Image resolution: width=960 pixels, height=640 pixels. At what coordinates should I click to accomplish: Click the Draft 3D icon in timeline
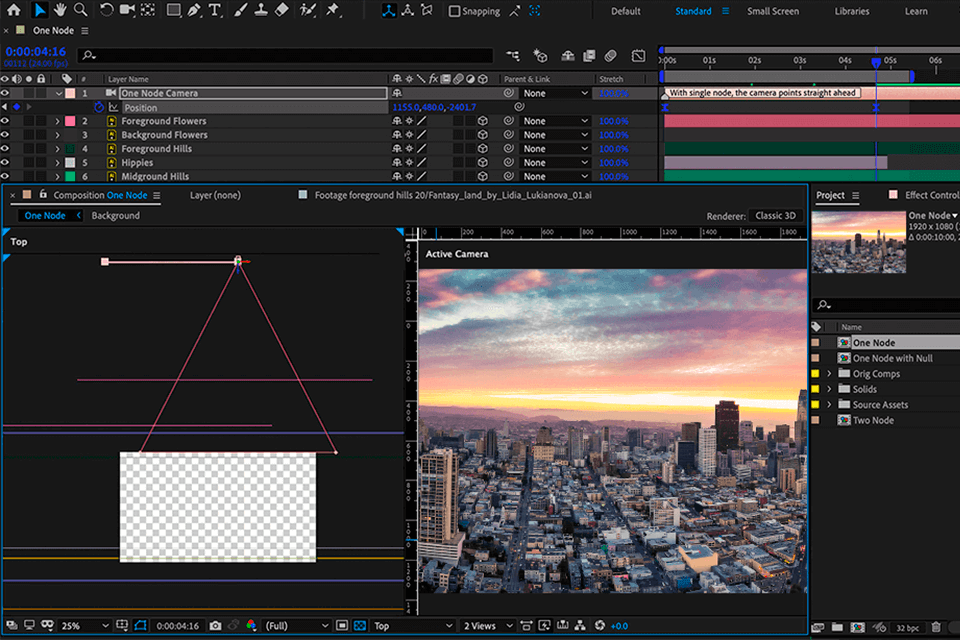[x=540, y=56]
